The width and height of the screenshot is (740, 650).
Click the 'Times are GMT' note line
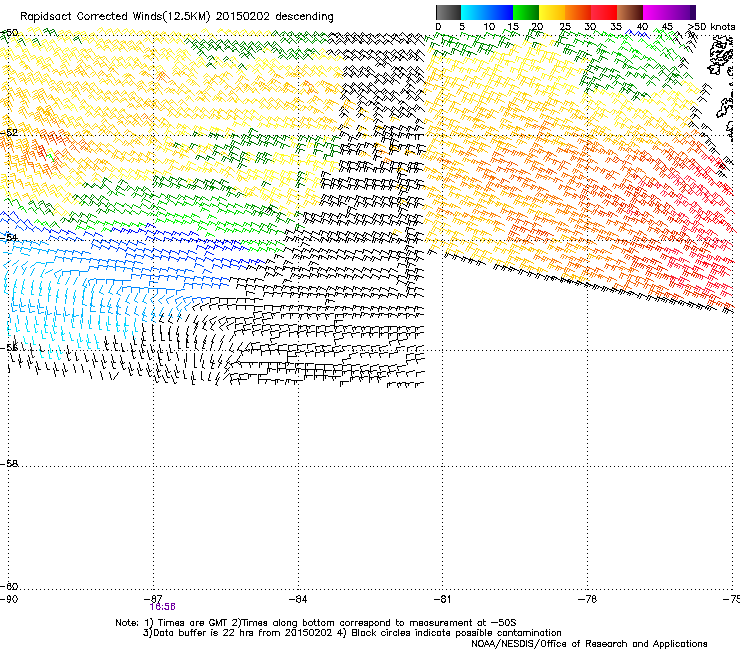316,623
